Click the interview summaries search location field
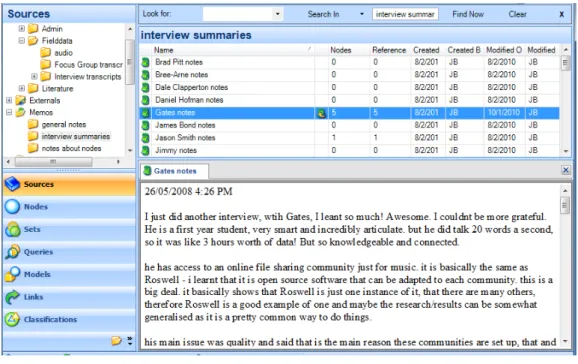This screenshot has width=578, height=364. coord(405,14)
